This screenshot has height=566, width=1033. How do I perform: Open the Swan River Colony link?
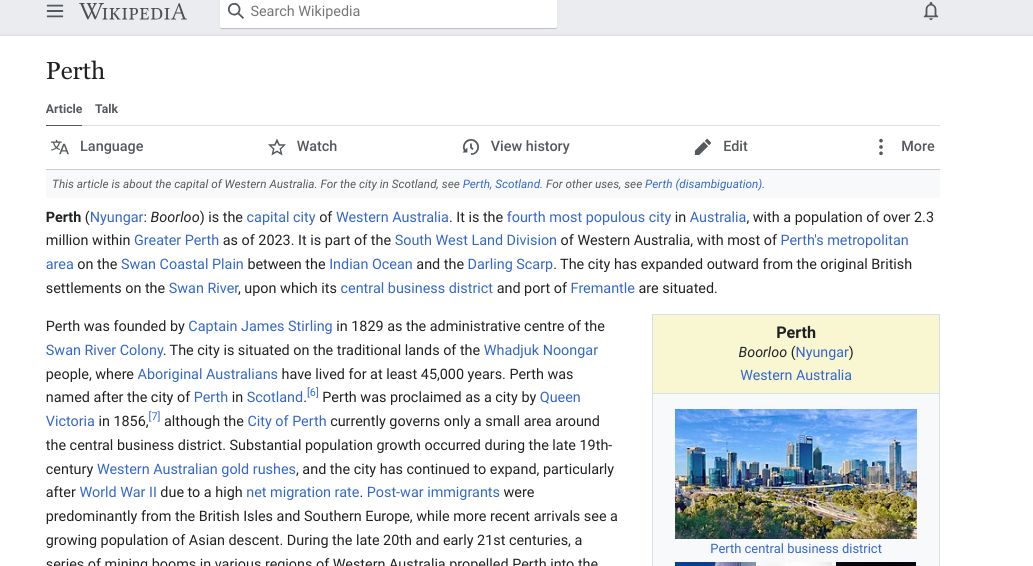point(104,351)
